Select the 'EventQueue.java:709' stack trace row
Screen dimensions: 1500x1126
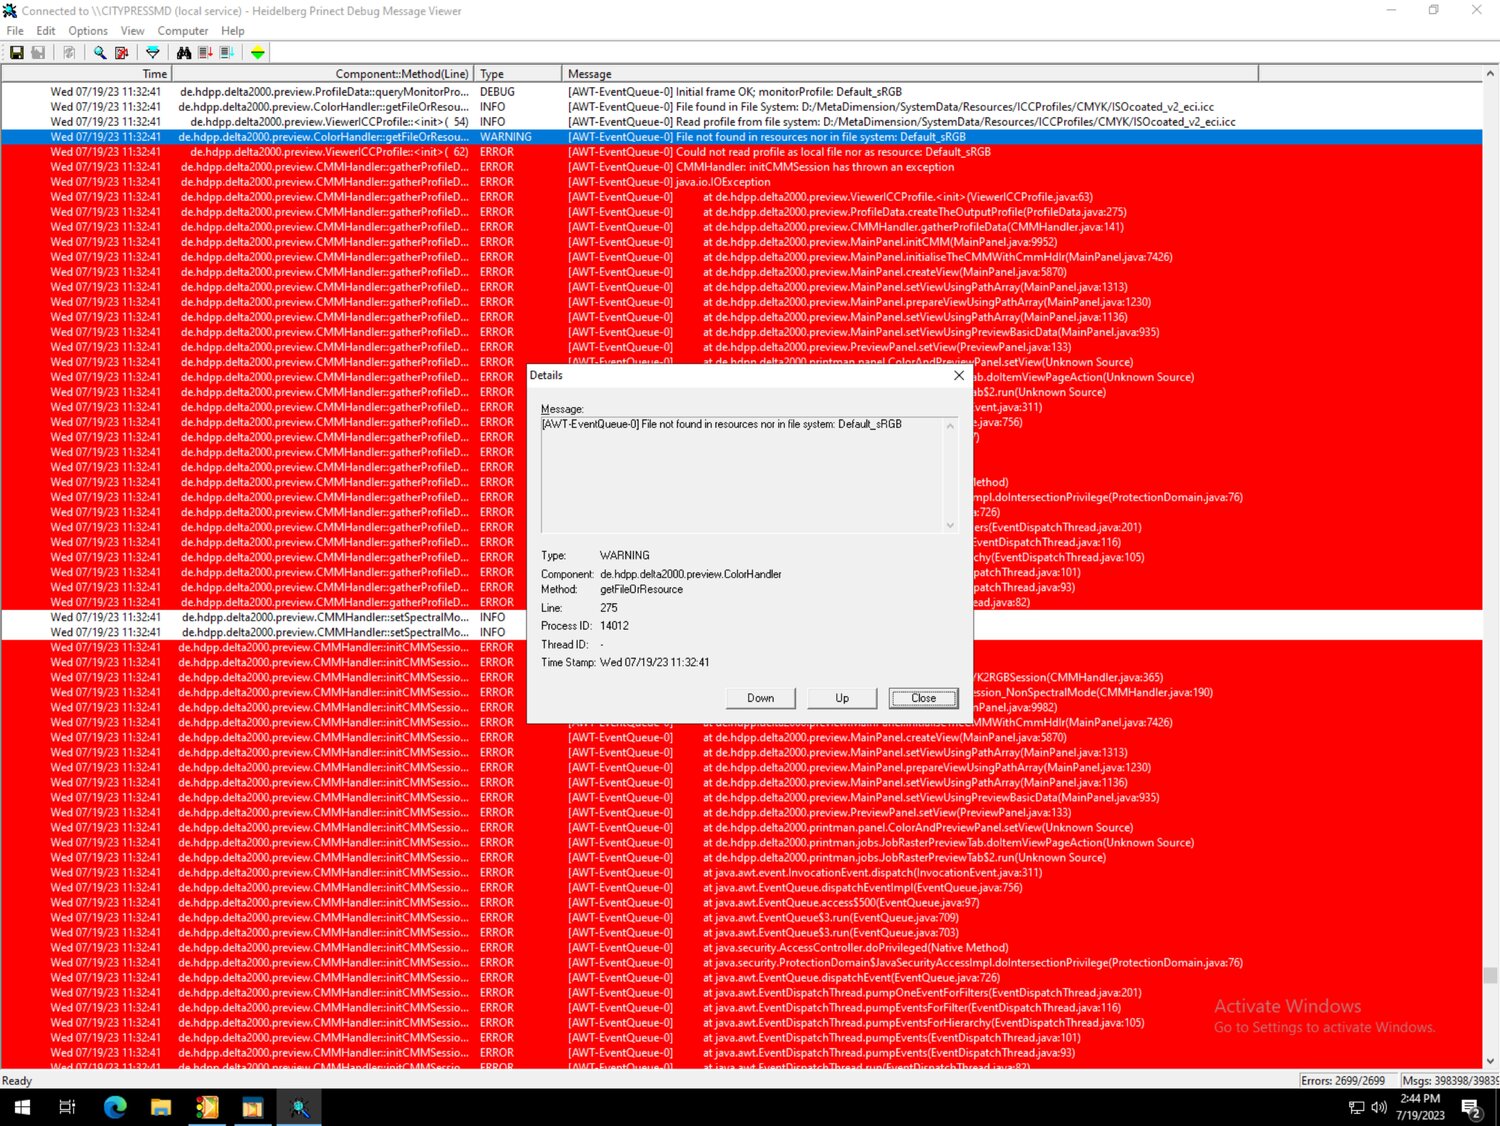(x=742, y=917)
